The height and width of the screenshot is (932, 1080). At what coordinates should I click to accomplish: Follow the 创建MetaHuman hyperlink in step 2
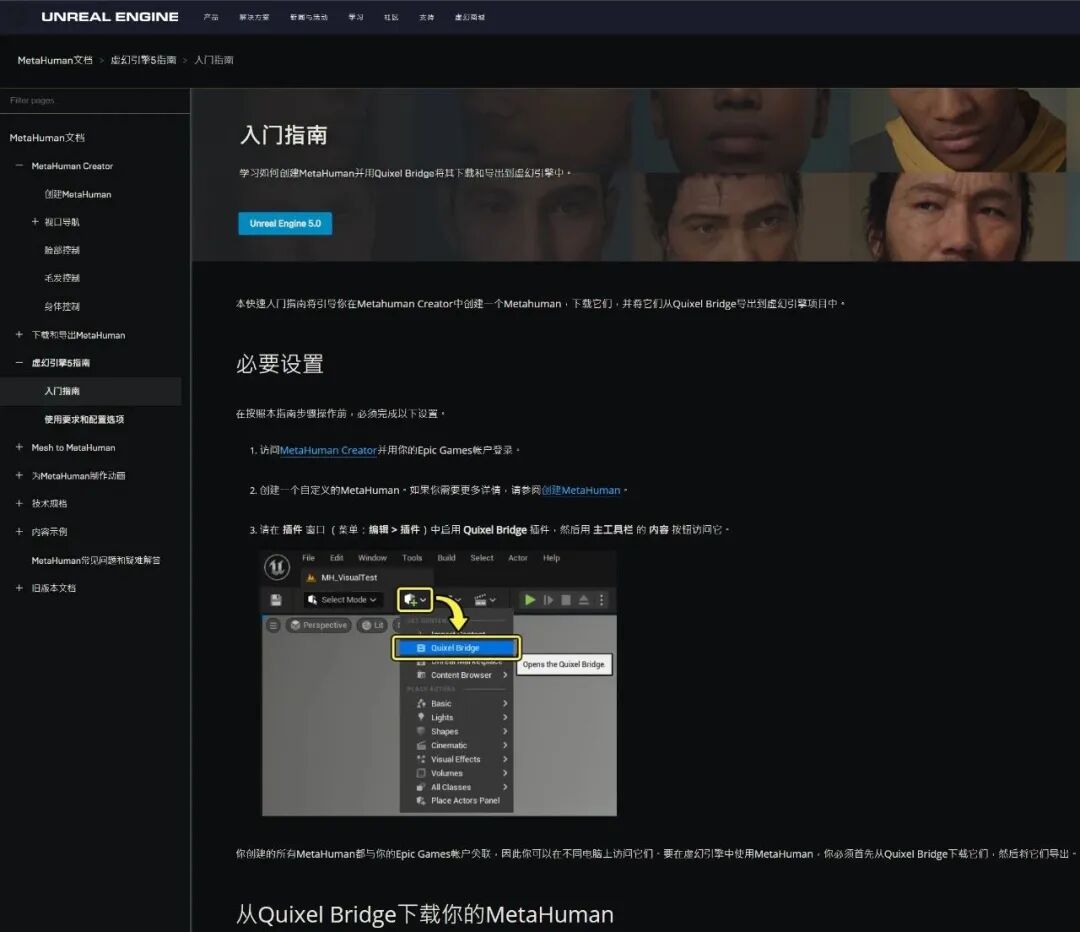tap(581, 490)
